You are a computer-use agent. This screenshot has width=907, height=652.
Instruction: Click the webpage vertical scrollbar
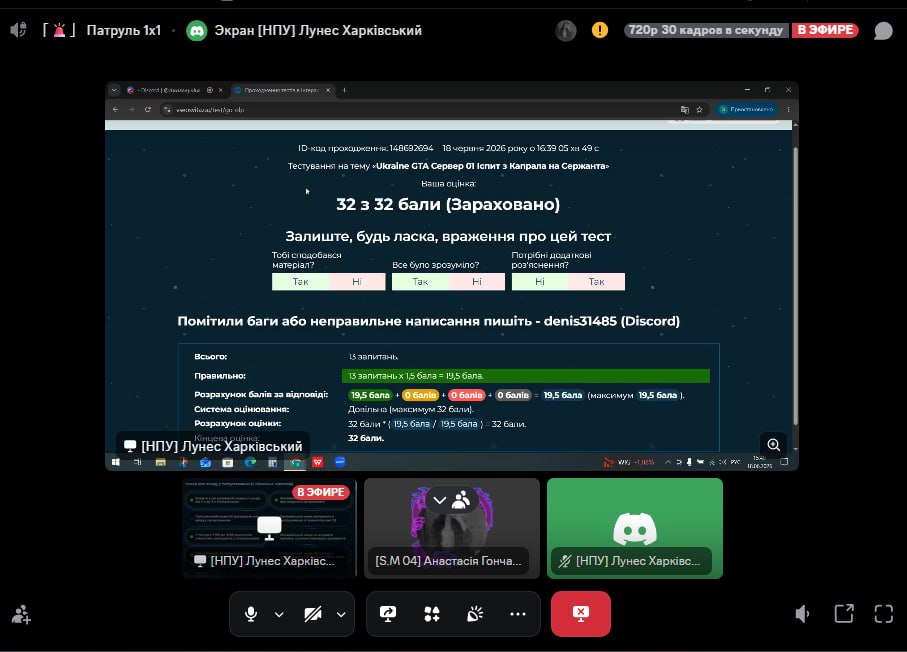click(x=795, y=286)
